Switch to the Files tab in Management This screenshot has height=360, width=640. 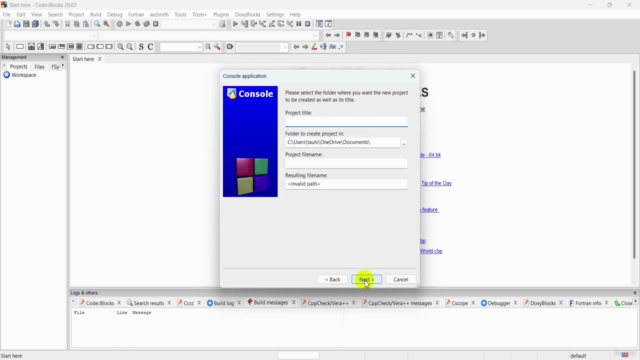(39, 67)
